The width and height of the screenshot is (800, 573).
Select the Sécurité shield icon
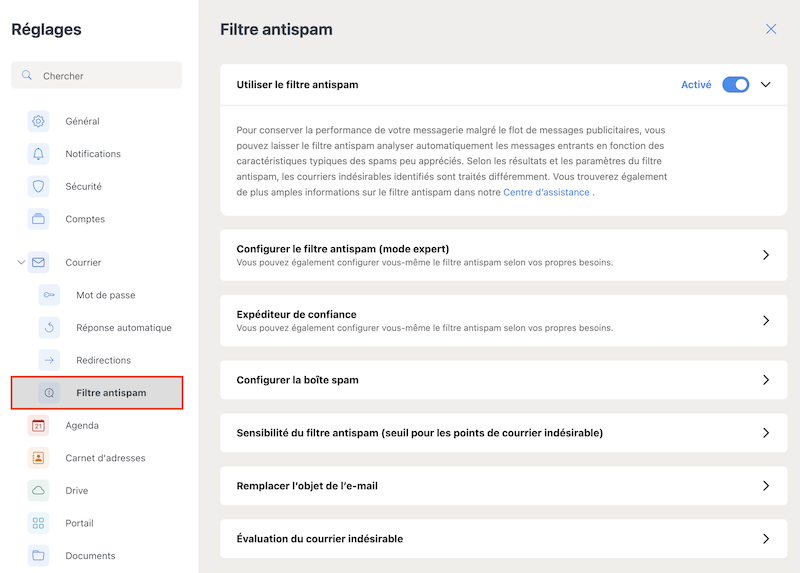click(38, 187)
